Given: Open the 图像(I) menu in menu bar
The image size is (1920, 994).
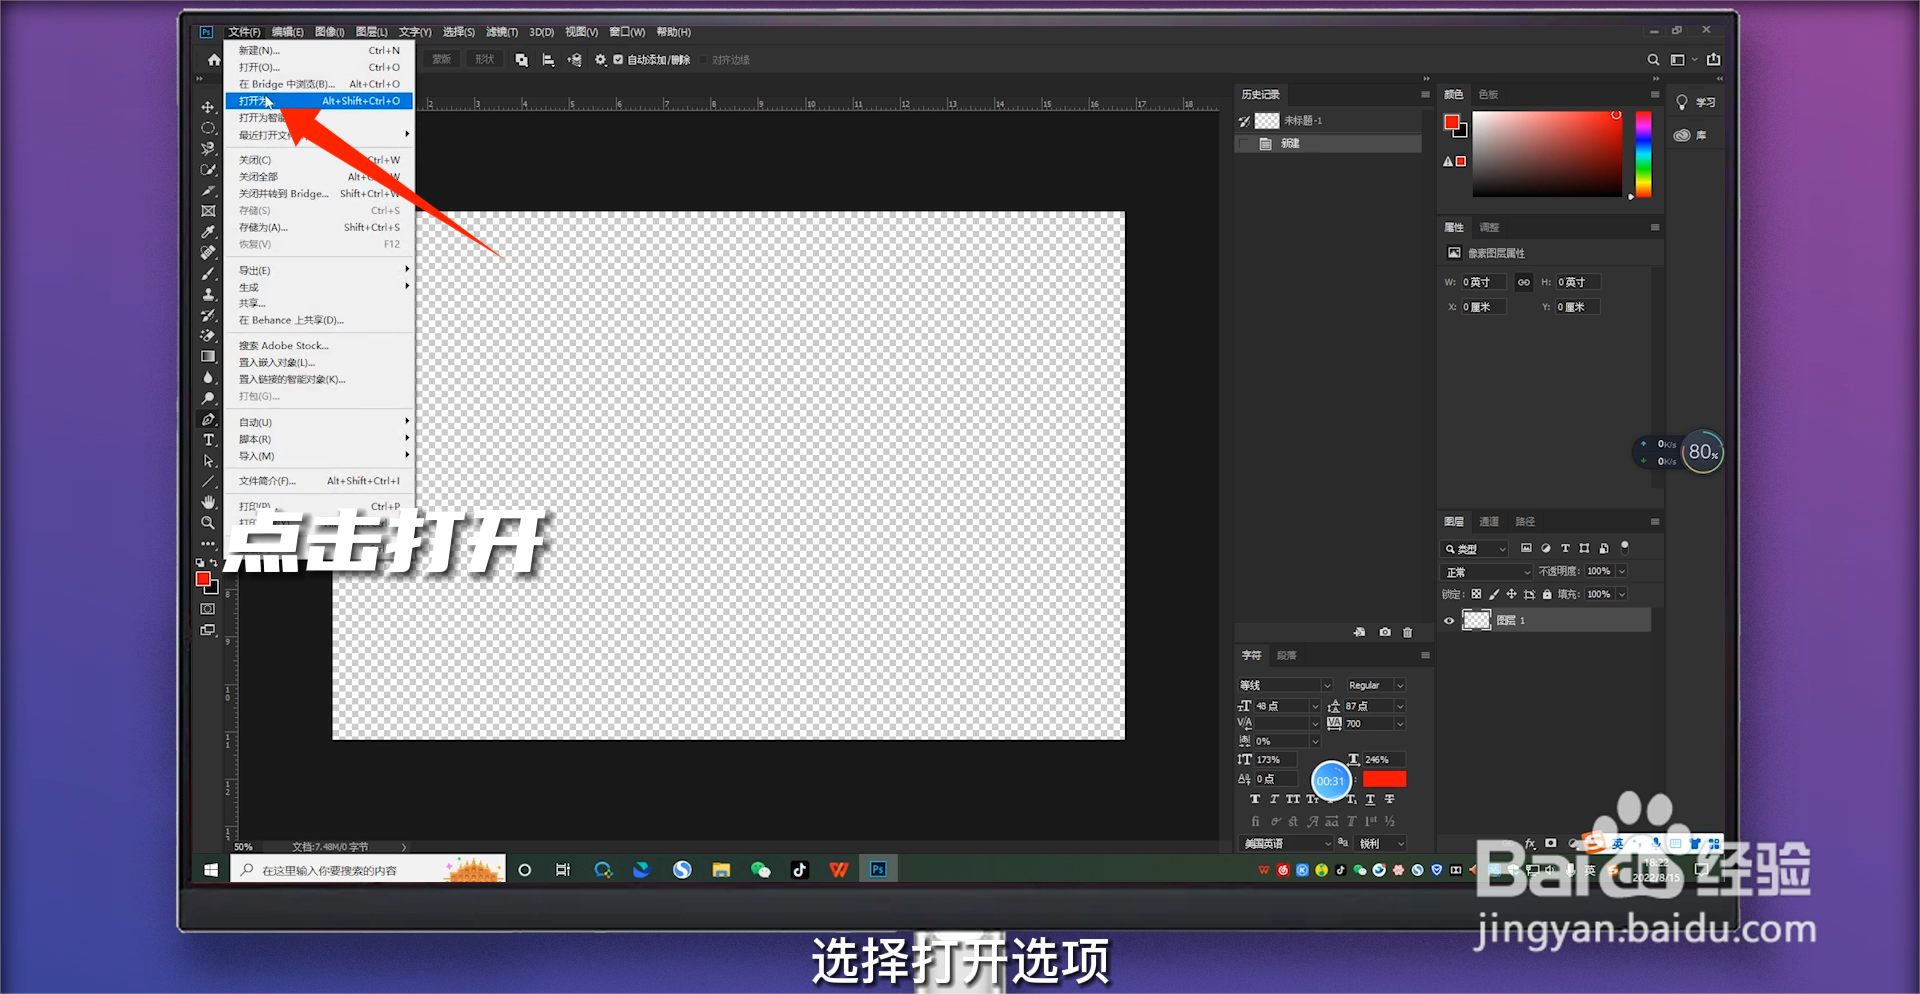Looking at the screenshot, I should tap(329, 32).
